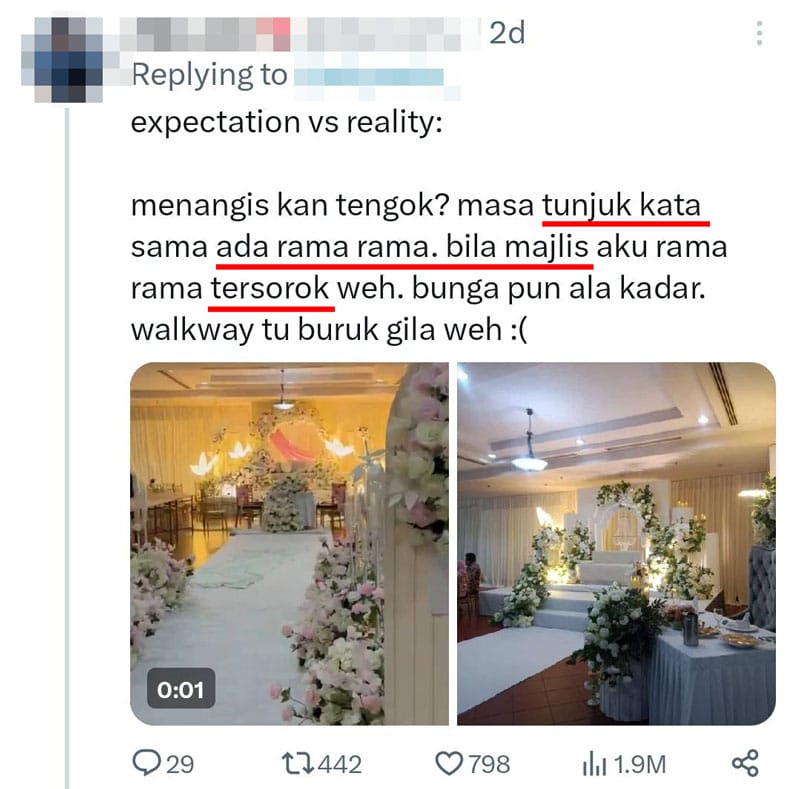The height and width of the screenshot is (789, 800).
Task: Click the 2d timestamp
Action: [507, 33]
